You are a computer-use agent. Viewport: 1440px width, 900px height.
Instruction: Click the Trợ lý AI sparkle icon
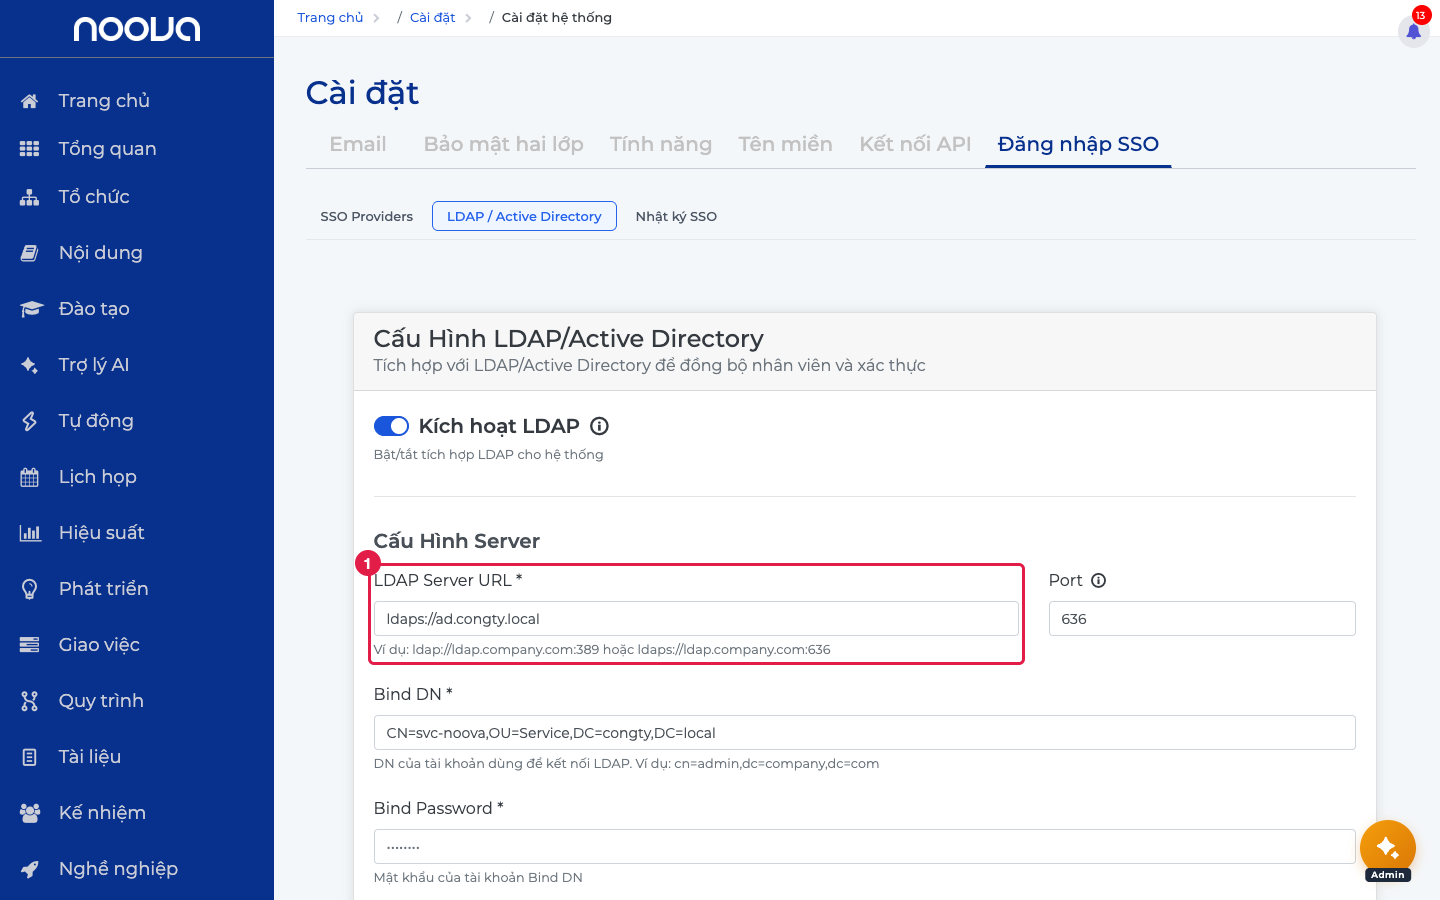[30, 365]
